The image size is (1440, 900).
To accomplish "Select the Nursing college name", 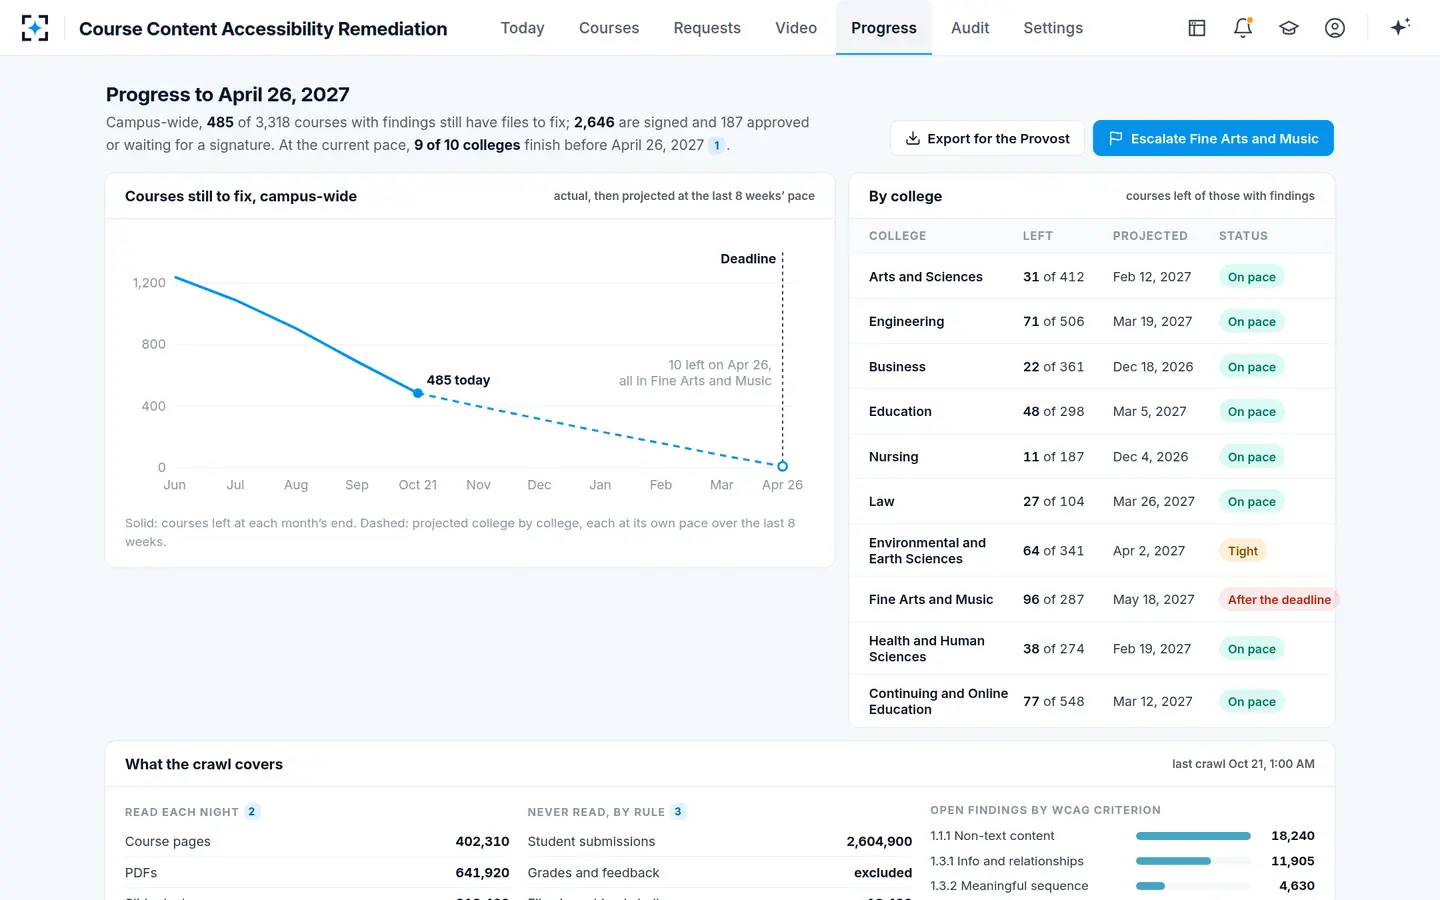I will coord(893,457).
